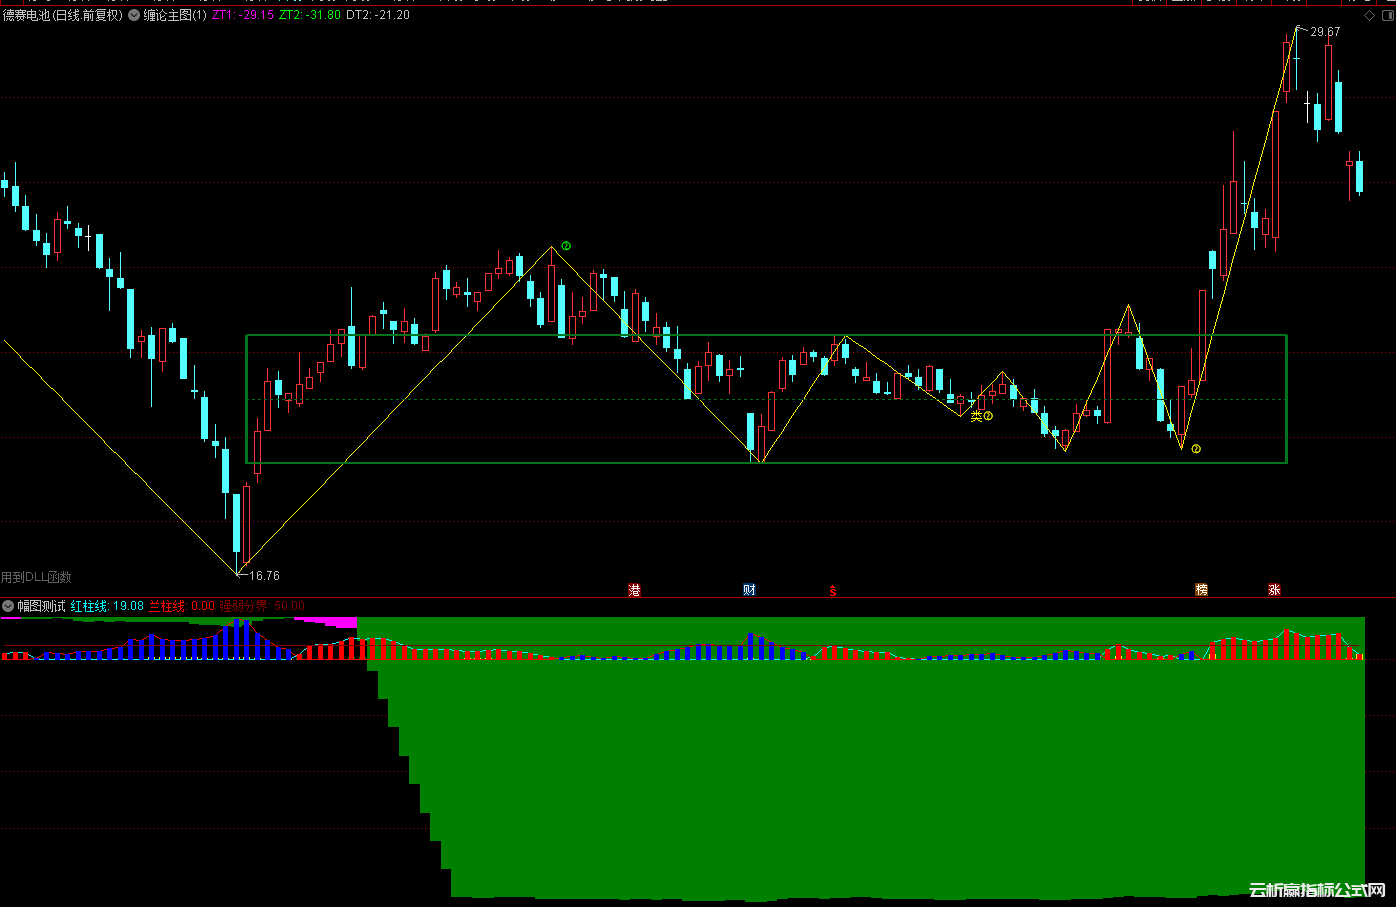Click the green circled 1 marker at peak
1396x907 pixels.
(x=566, y=245)
